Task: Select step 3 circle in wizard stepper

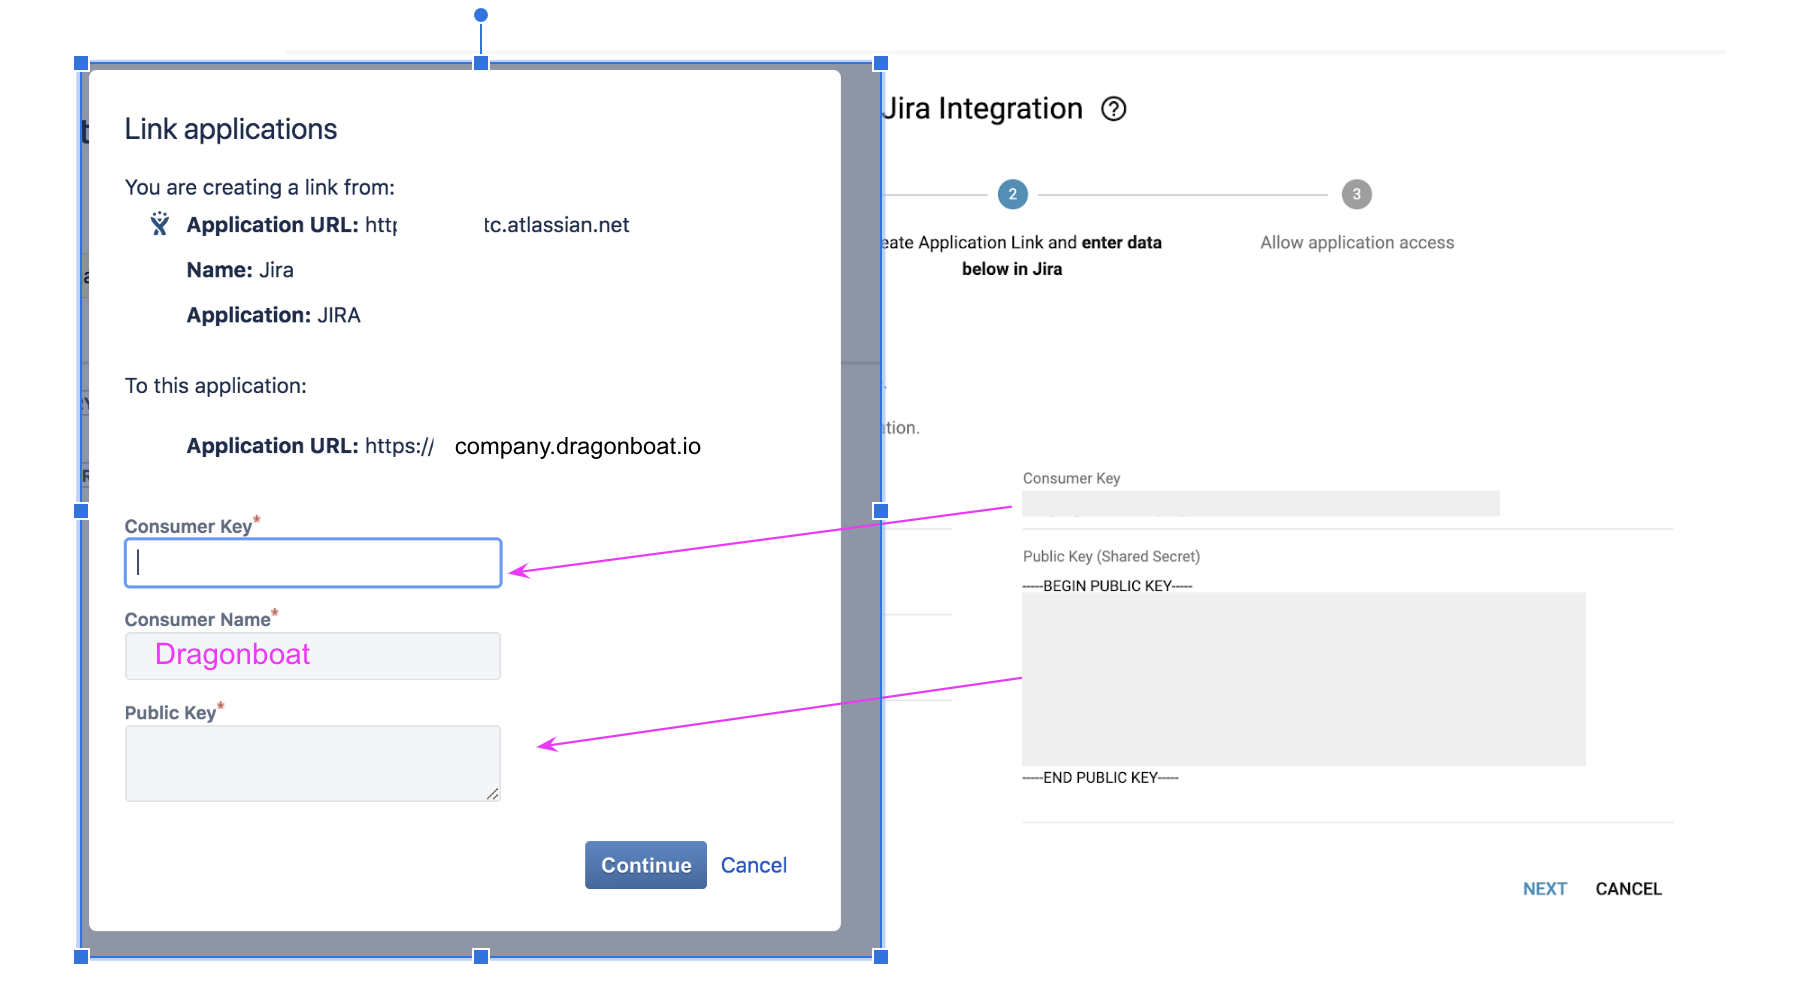Action: (1357, 194)
